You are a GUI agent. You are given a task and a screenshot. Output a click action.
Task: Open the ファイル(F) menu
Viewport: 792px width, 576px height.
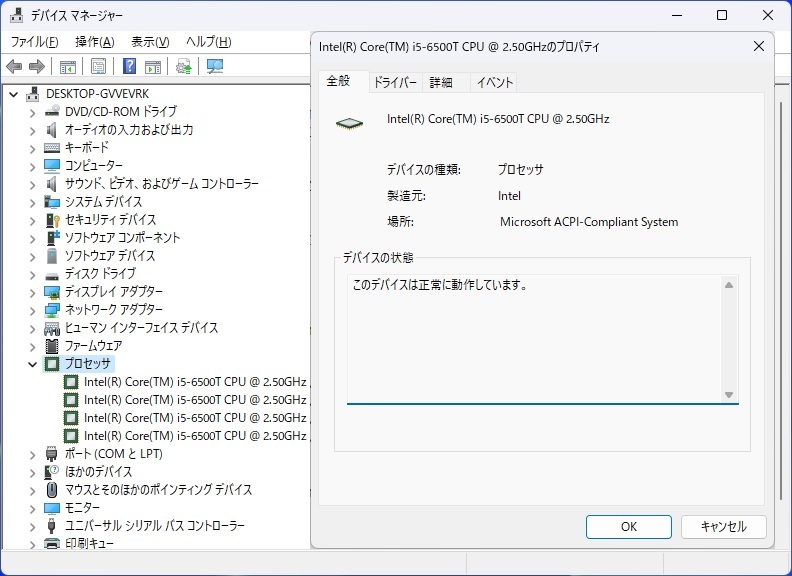[34, 41]
